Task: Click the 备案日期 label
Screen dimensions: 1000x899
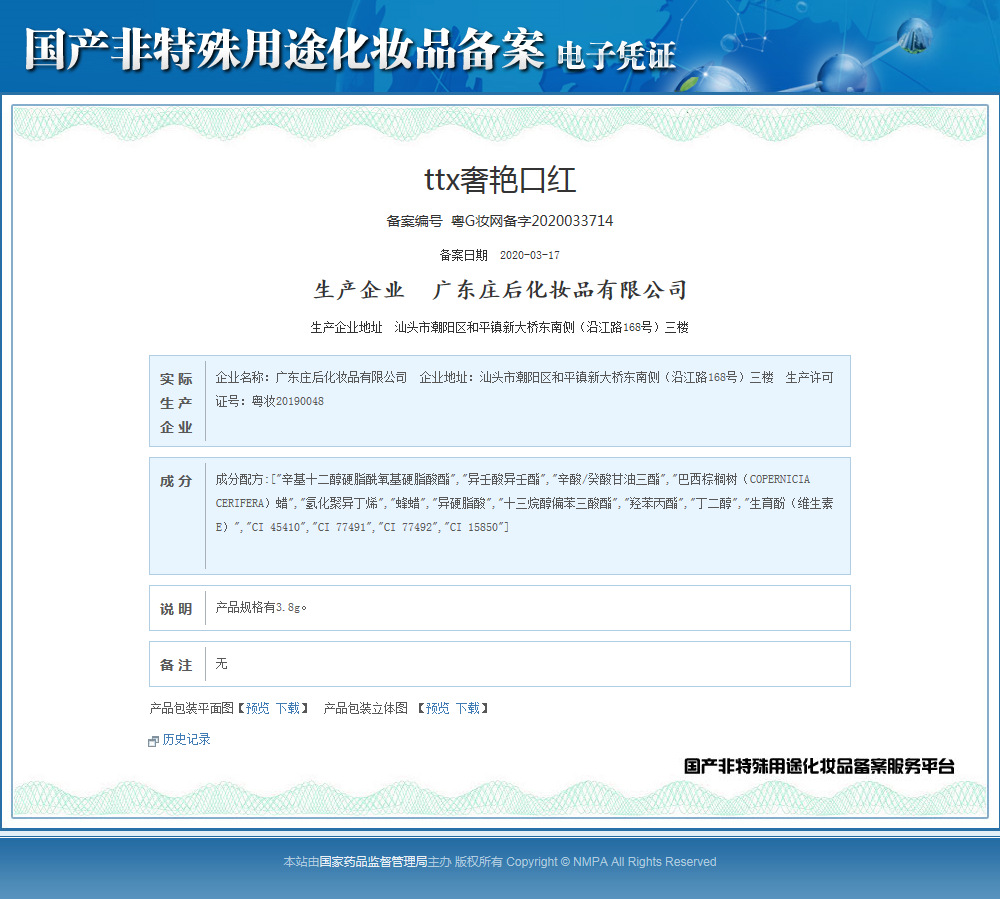Action: [x=464, y=256]
